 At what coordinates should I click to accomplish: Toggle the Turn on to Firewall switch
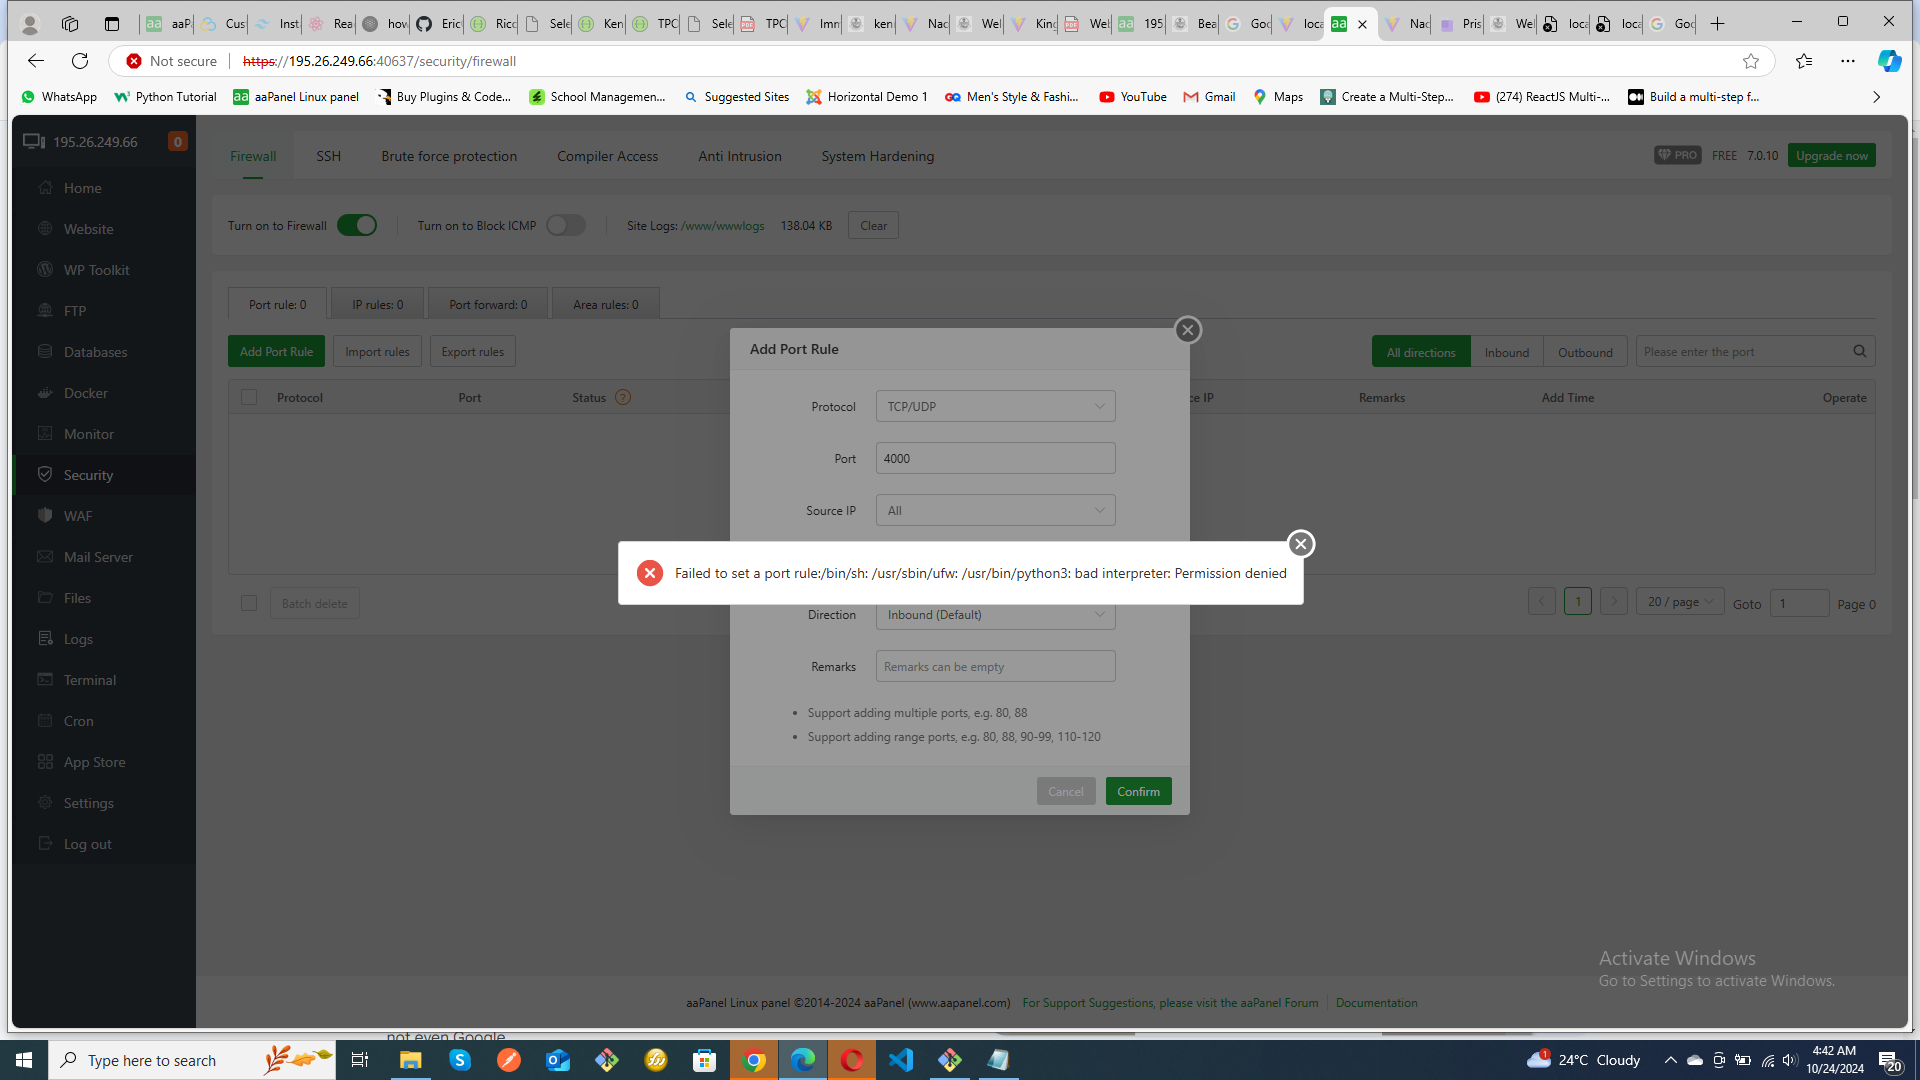tap(357, 226)
